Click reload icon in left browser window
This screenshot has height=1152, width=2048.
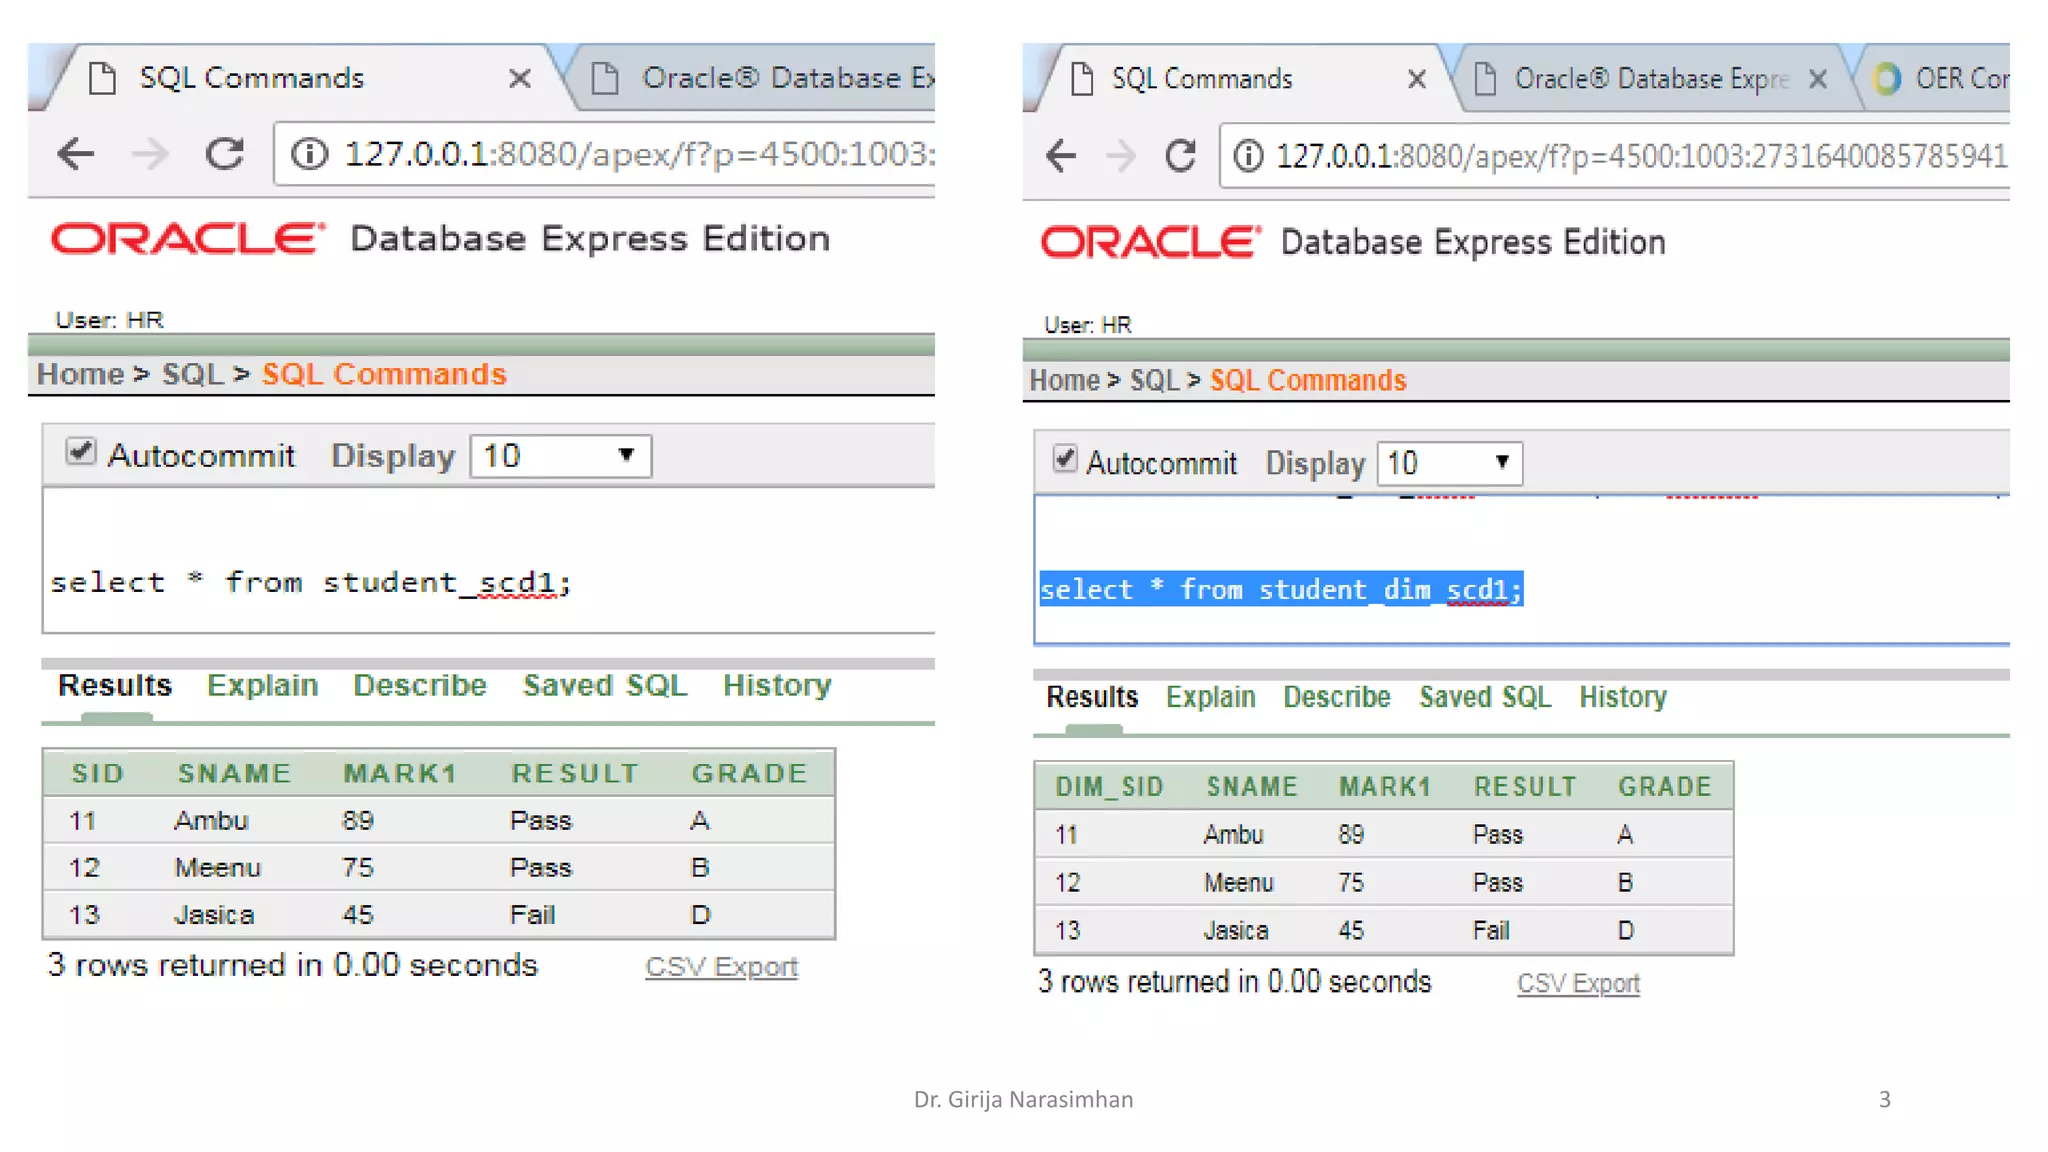[224, 154]
